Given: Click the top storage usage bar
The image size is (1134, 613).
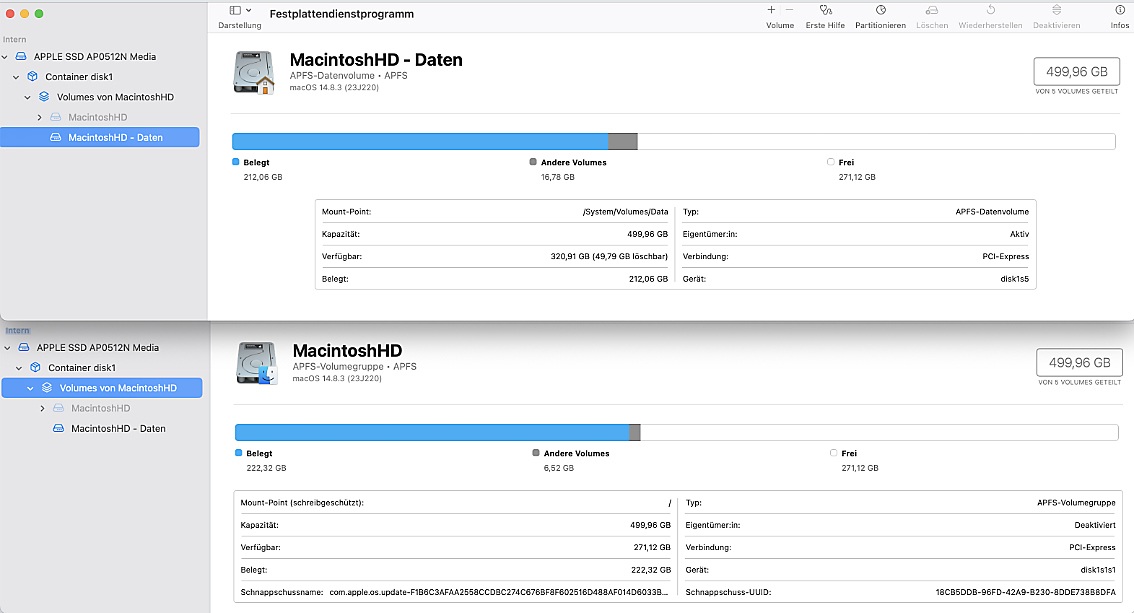Looking at the screenshot, I should (x=672, y=142).
